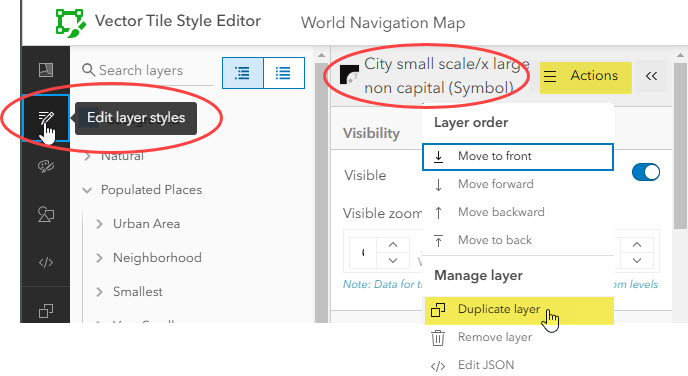Click the Remove layer trash icon
Viewport: 688px width, 376px height.
(x=438, y=338)
